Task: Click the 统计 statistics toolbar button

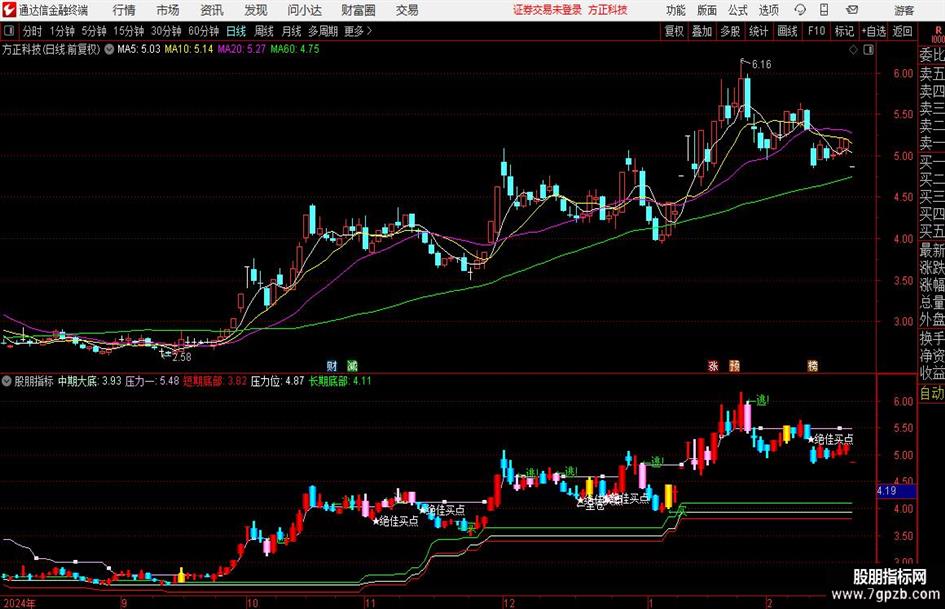Action: (x=759, y=31)
